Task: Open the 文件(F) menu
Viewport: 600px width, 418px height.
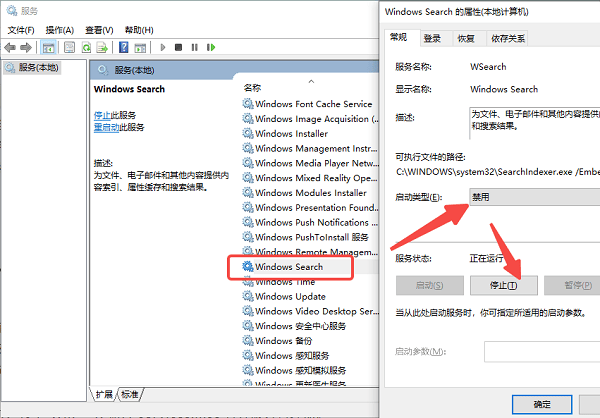Action: (x=21, y=30)
